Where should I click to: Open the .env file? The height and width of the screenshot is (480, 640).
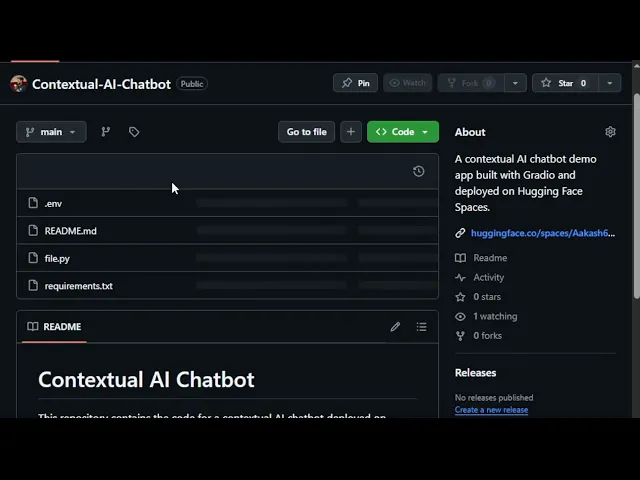click(x=53, y=204)
